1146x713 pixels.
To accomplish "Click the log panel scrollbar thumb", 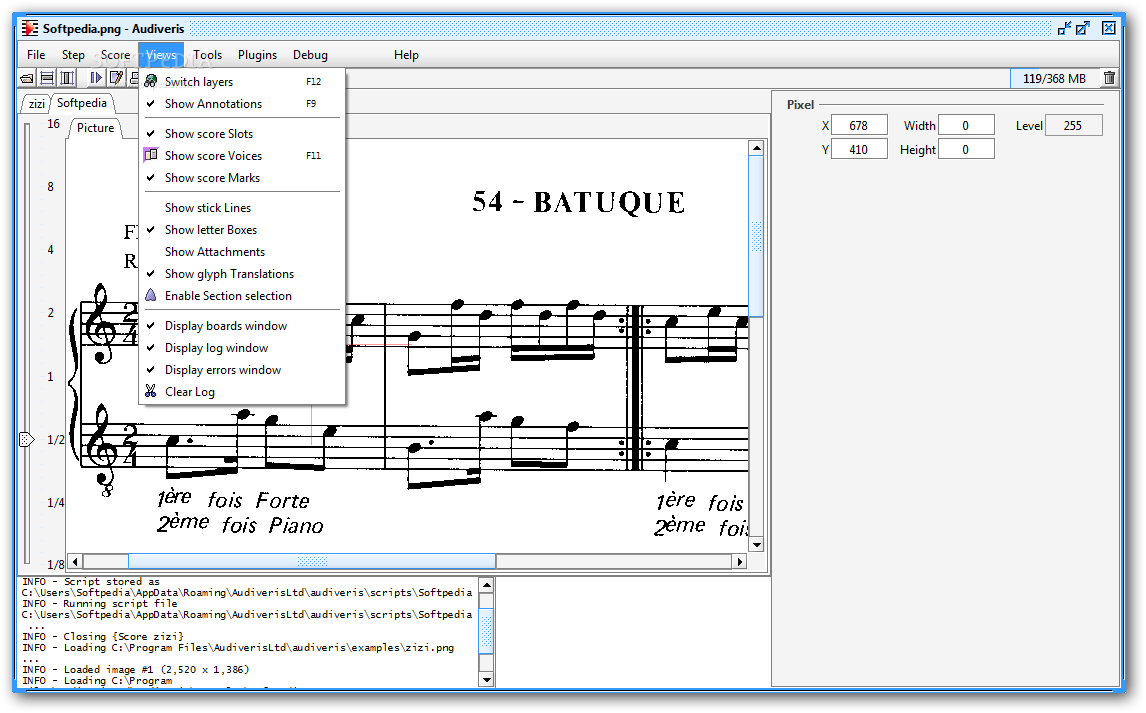I will pyautogui.click(x=487, y=632).
